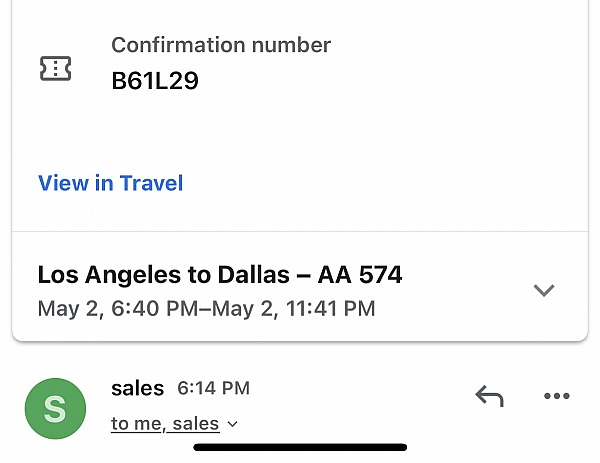
Task: Tap the "Confirmation number" label
Action: [x=221, y=45]
